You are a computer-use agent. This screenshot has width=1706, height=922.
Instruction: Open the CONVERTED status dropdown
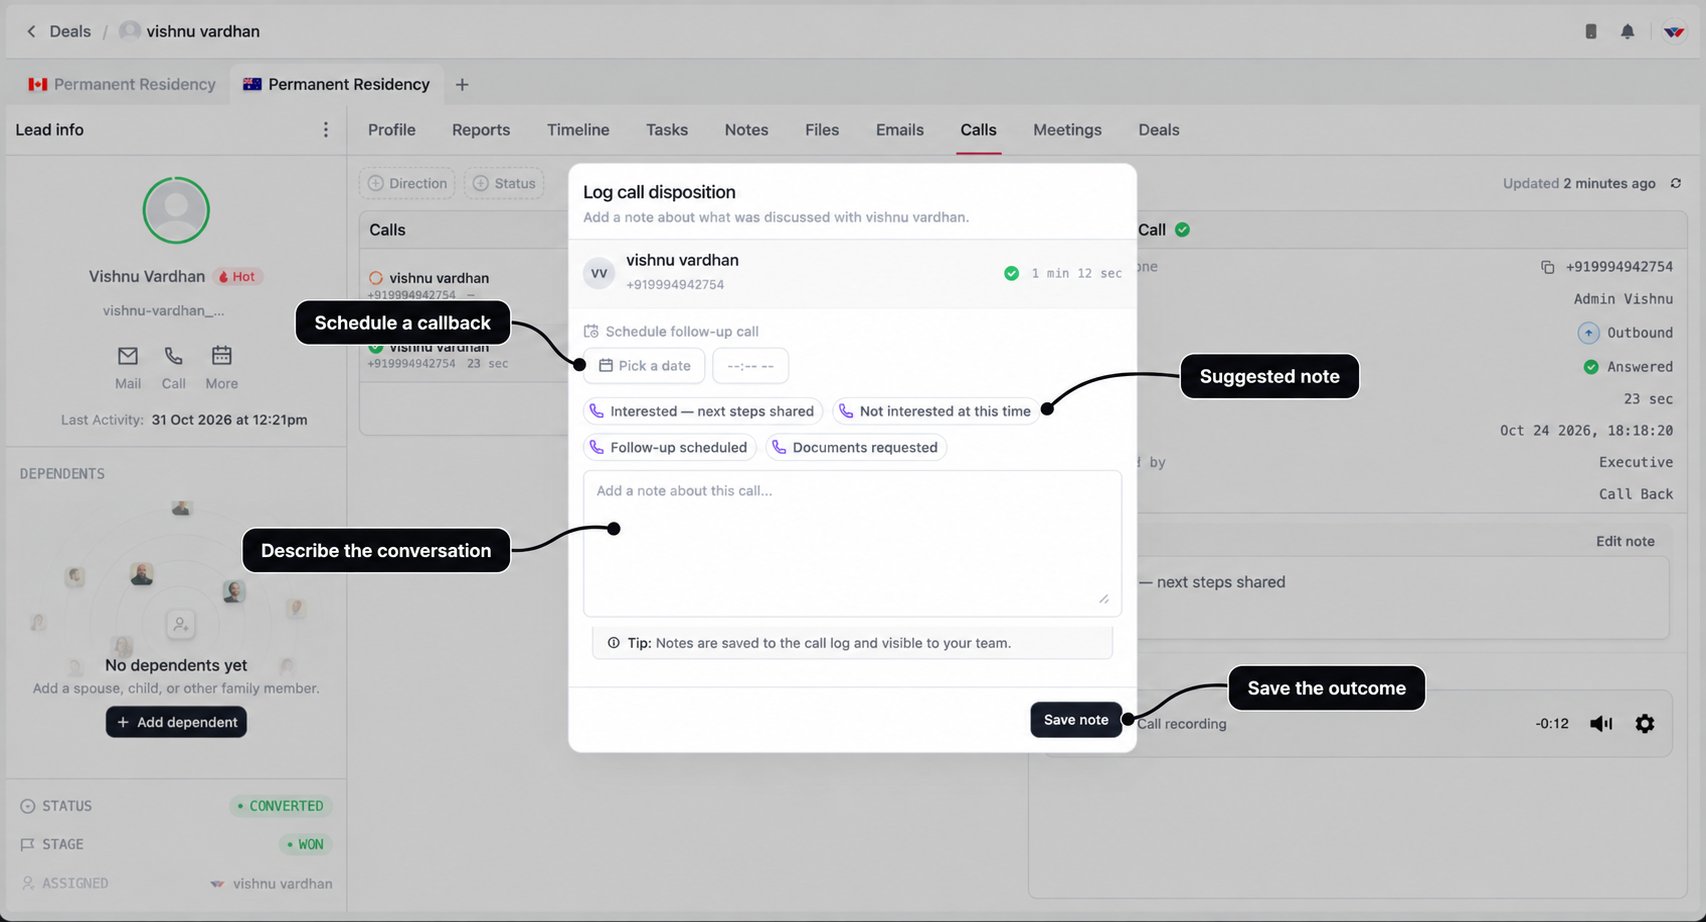[x=281, y=806]
